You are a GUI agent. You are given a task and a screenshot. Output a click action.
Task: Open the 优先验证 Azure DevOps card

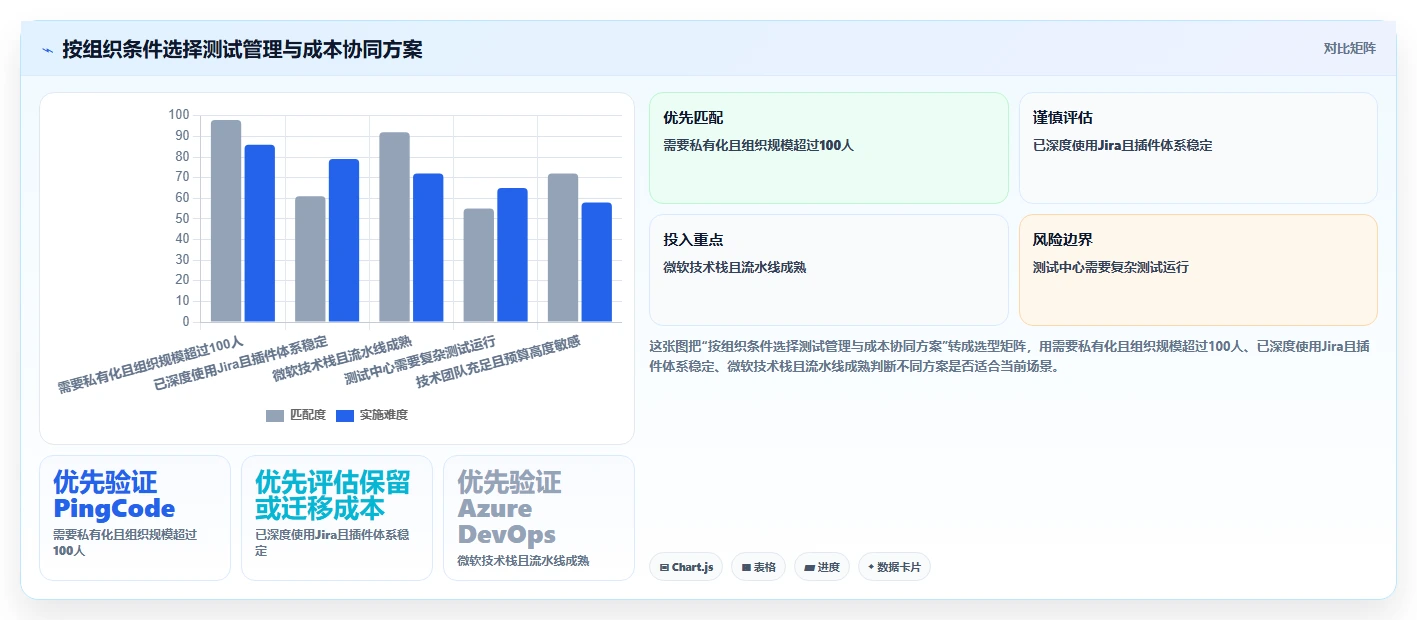coord(539,518)
